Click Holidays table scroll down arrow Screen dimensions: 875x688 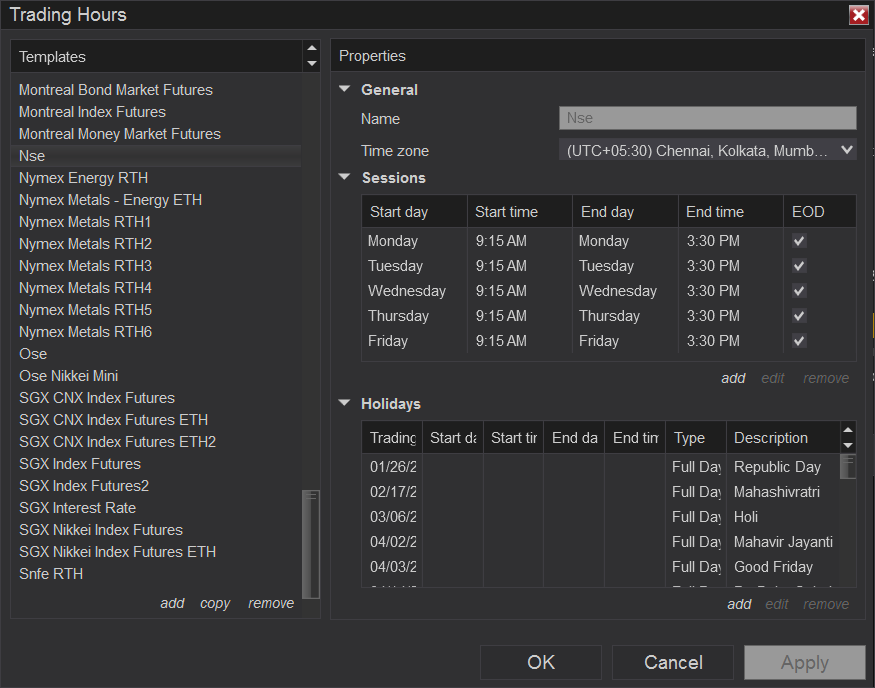coord(848,445)
